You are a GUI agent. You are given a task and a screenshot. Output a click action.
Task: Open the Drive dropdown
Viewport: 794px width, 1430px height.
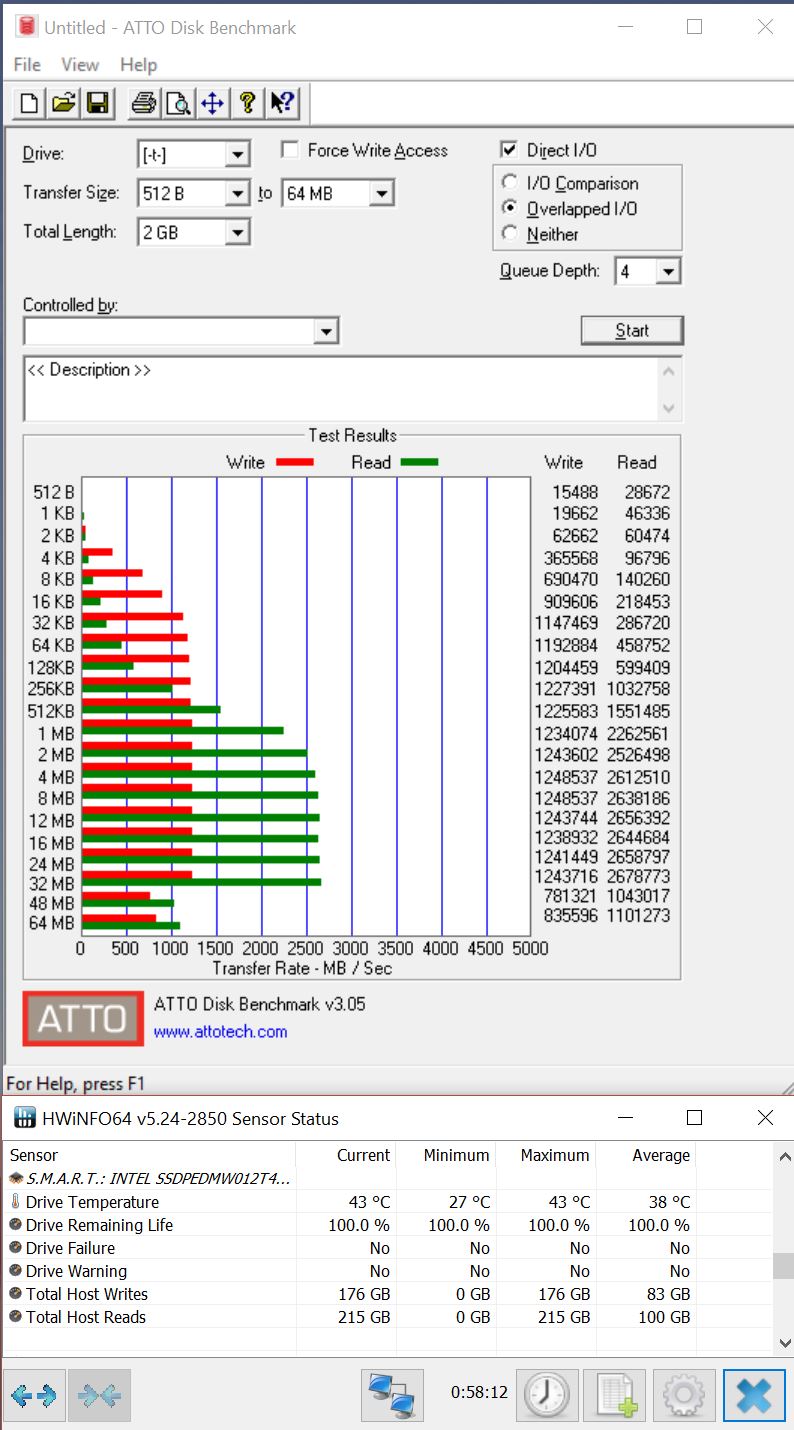pyautogui.click(x=237, y=154)
